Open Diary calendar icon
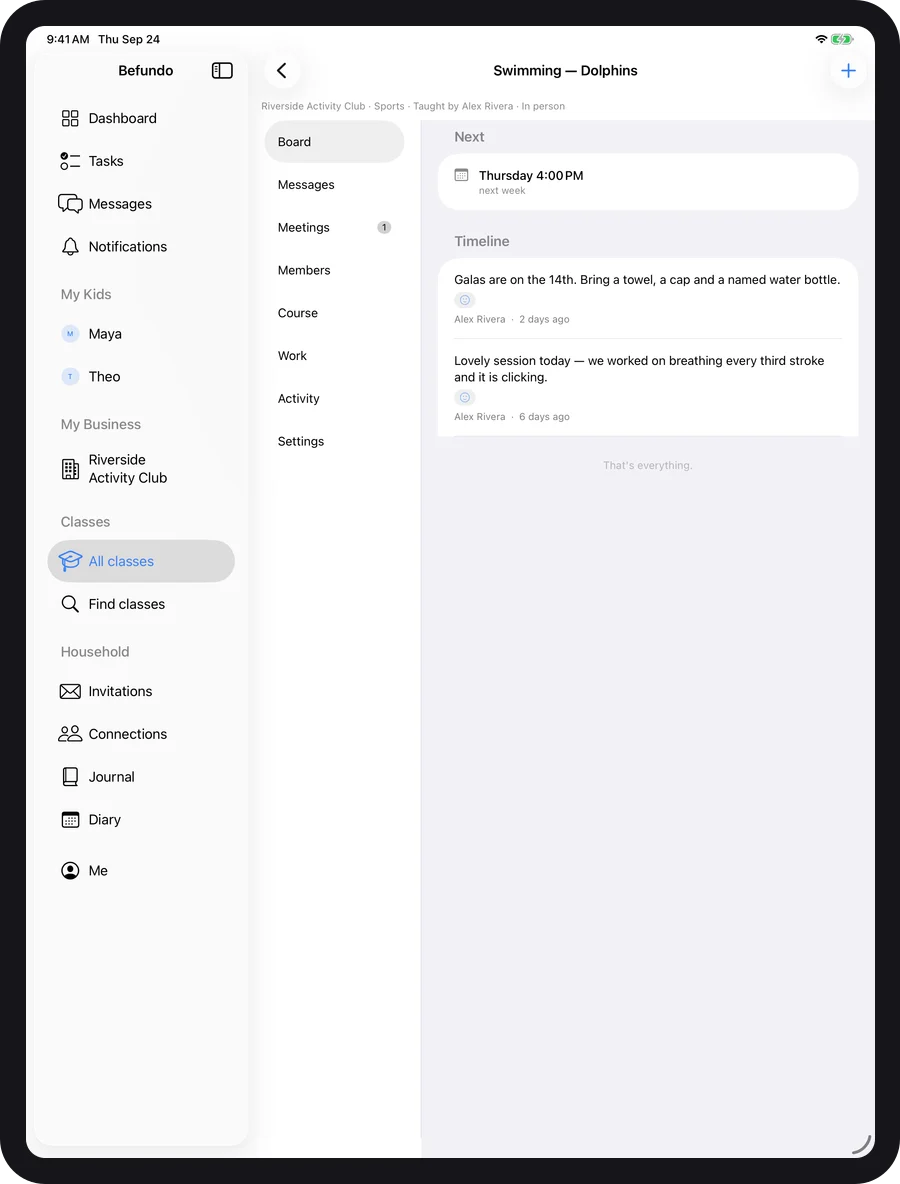The height and width of the screenshot is (1184, 900). coord(70,819)
